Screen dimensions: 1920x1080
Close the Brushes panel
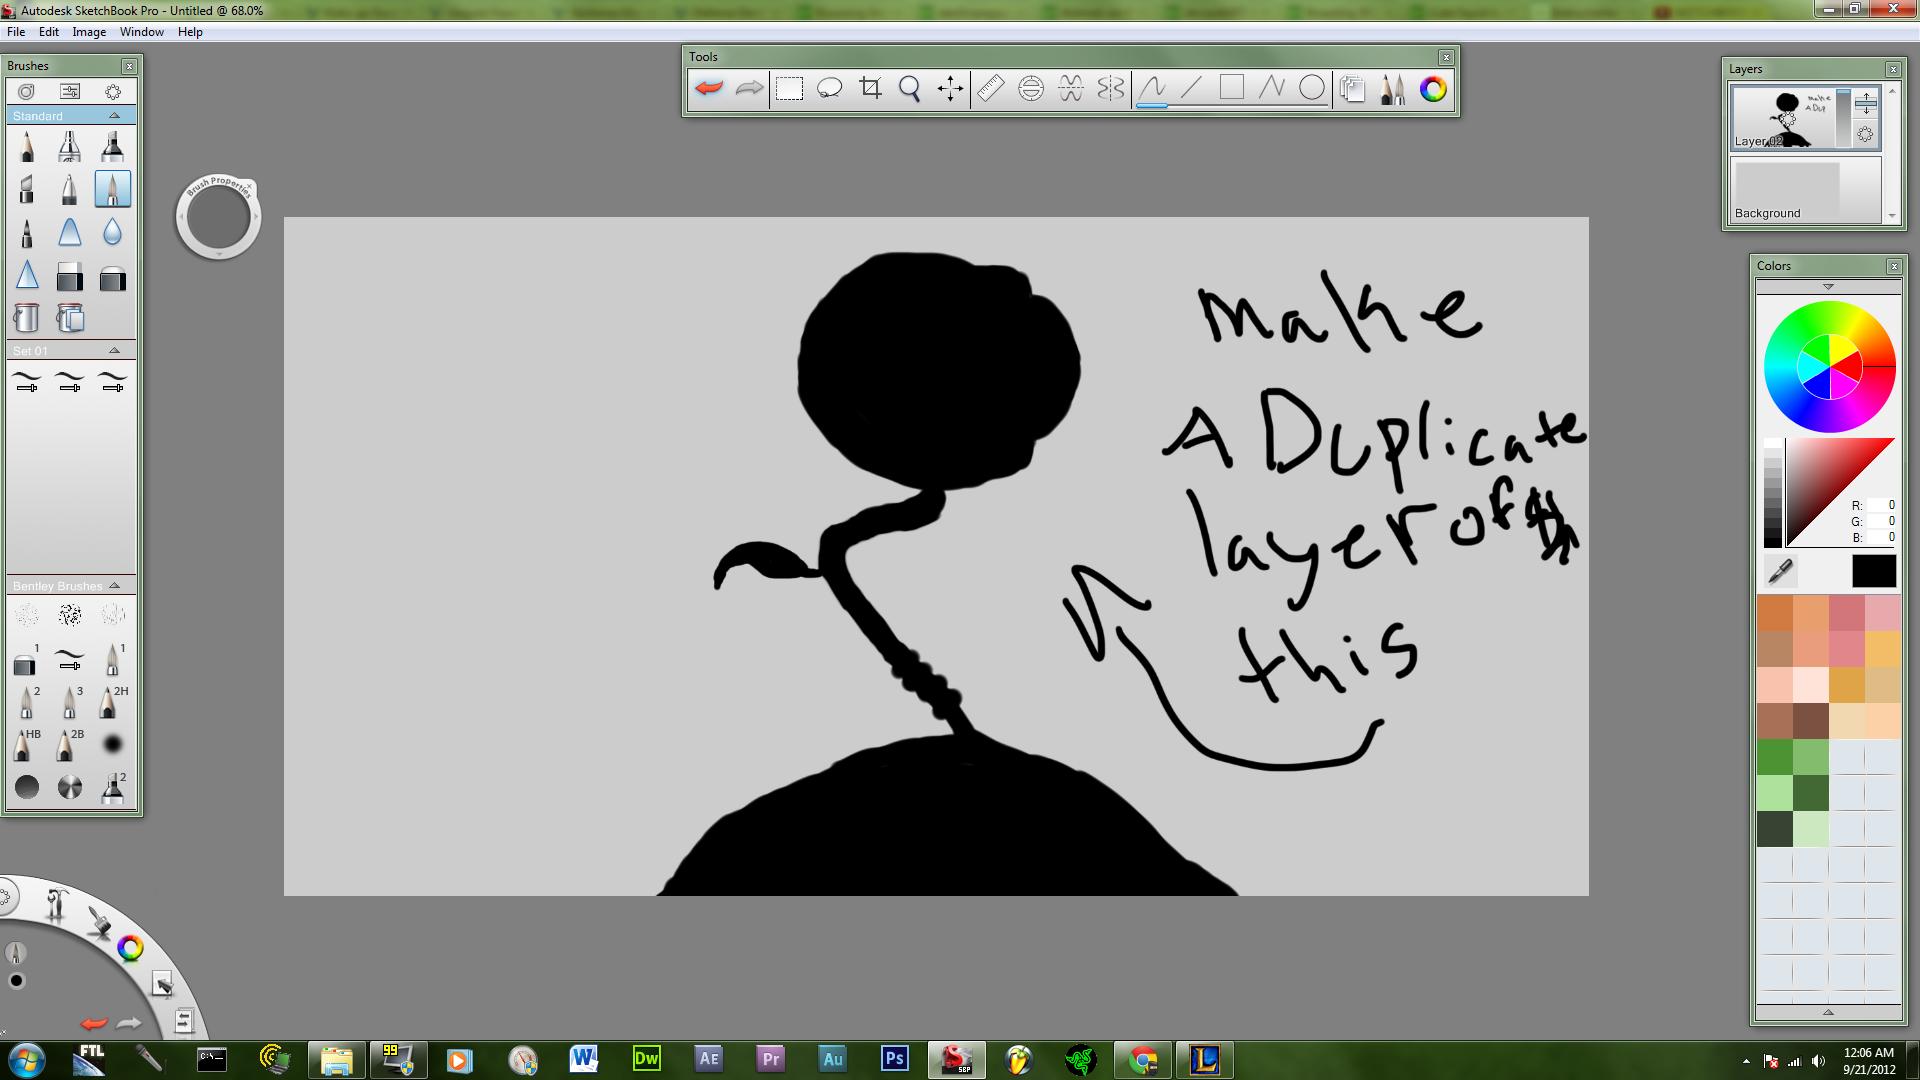(x=129, y=66)
